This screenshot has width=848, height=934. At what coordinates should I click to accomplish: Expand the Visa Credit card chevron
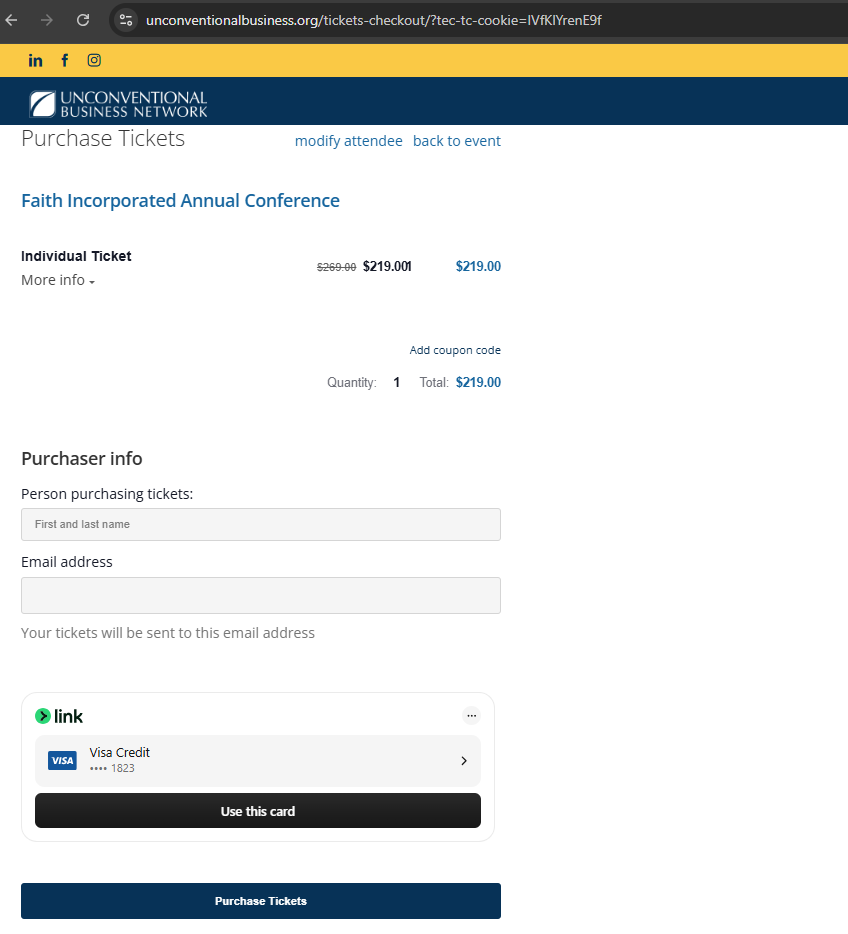click(464, 761)
